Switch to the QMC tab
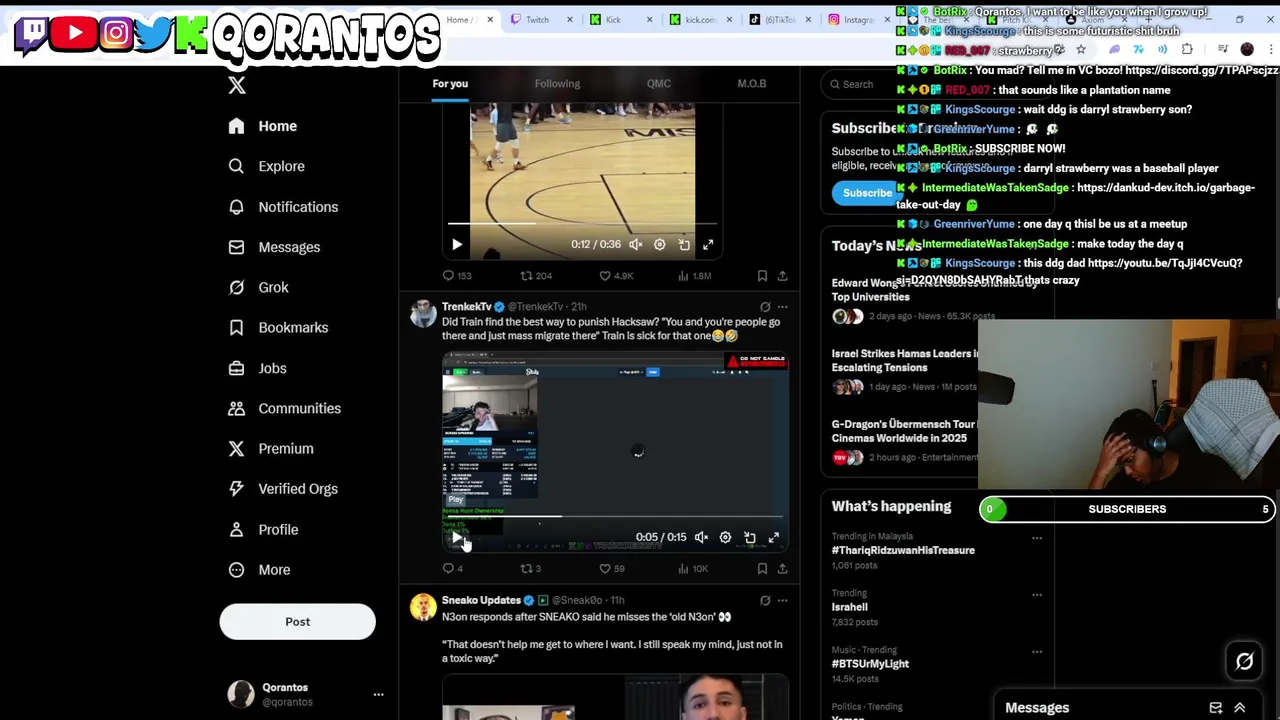The height and width of the screenshot is (720, 1280). pyautogui.click(x=658, y=84)
